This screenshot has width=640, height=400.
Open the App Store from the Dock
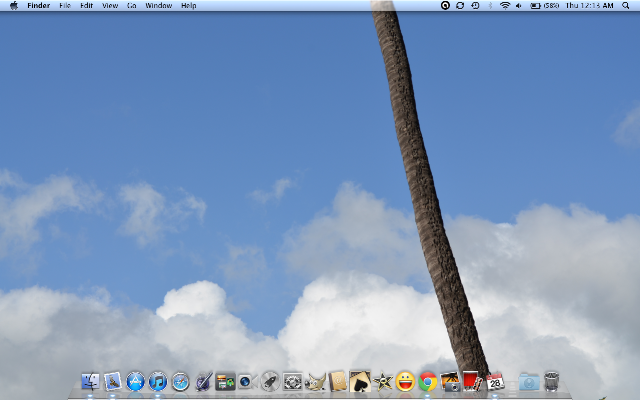point(135,382)
